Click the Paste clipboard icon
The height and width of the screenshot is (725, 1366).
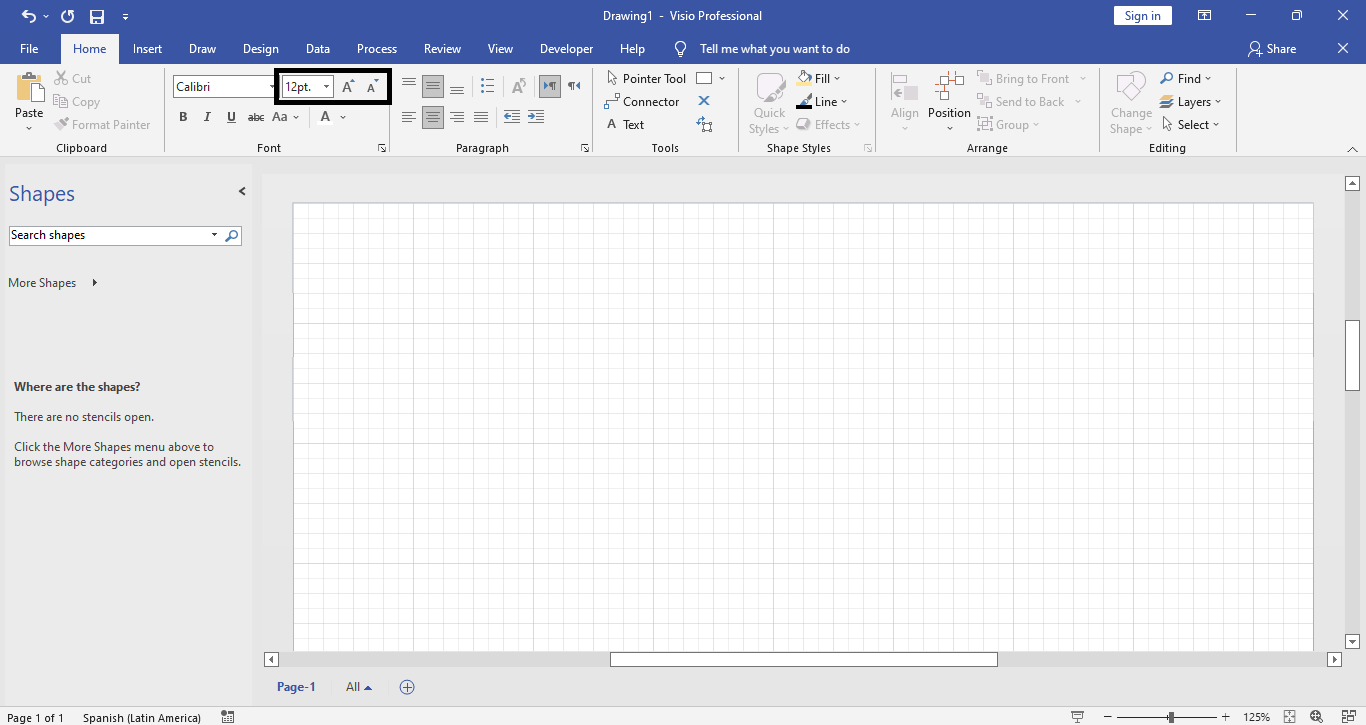click(29, 87)
